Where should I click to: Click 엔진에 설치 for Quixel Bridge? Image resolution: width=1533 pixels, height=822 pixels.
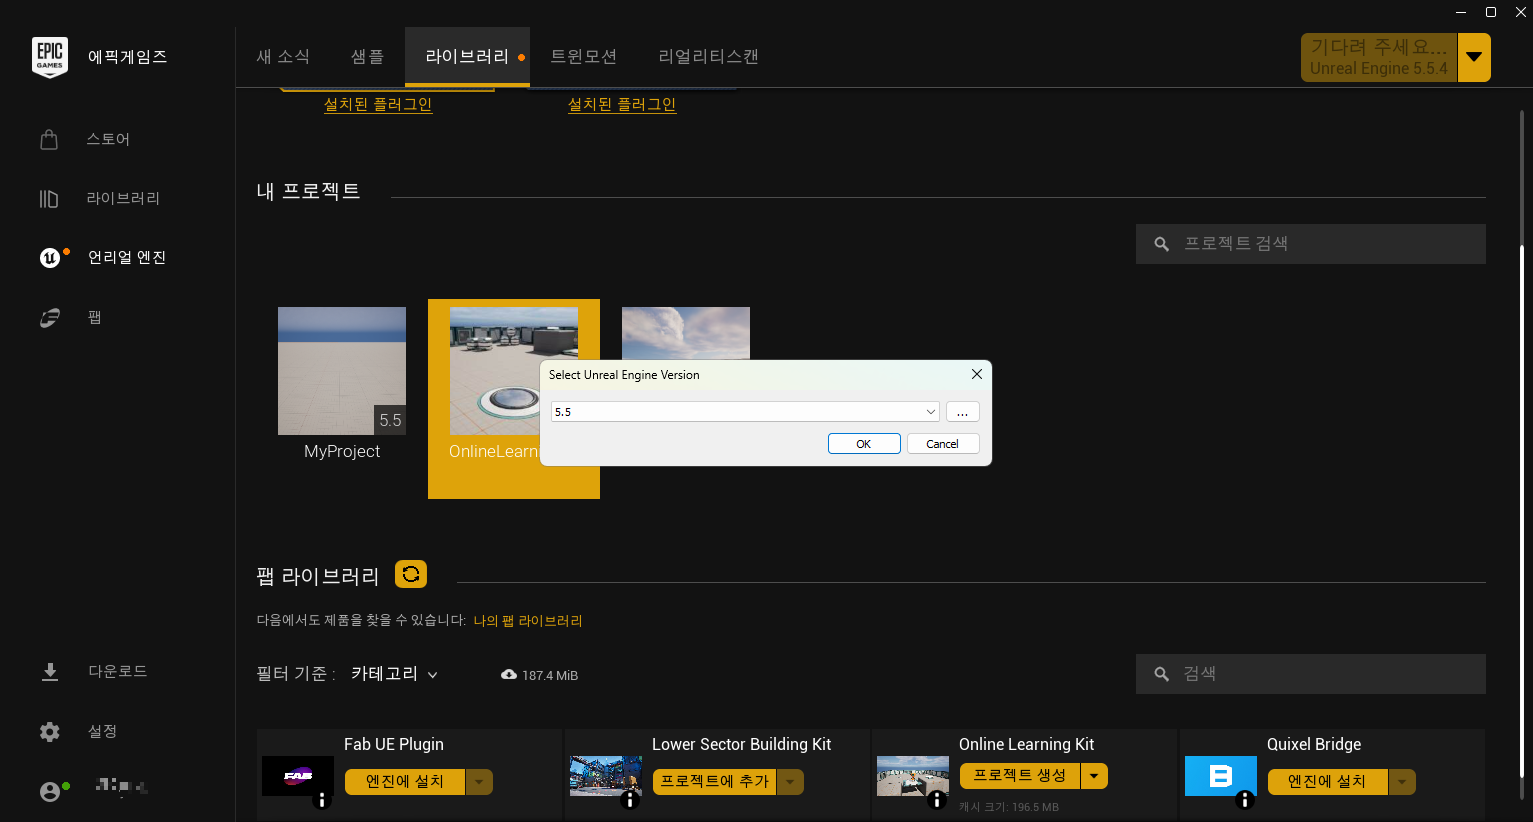click(1327, 782)
